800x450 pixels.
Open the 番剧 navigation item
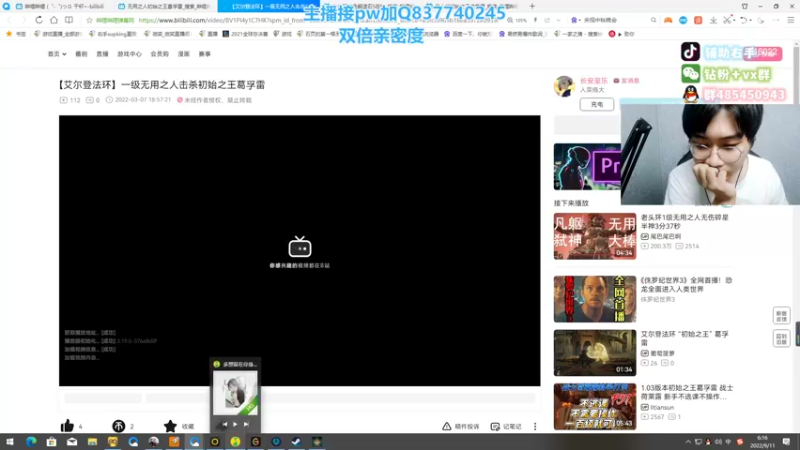pyautogui.click(x=81, y=54)
